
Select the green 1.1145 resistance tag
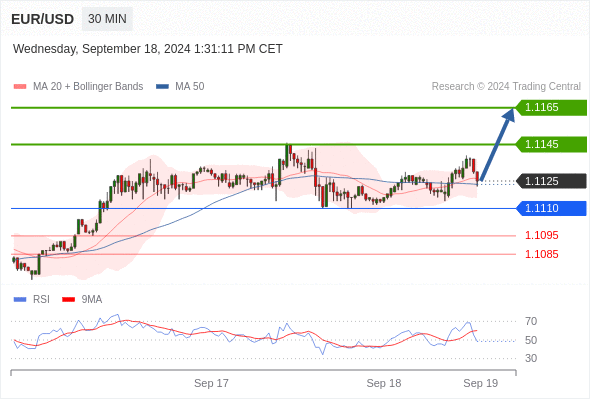pos(551,144)
